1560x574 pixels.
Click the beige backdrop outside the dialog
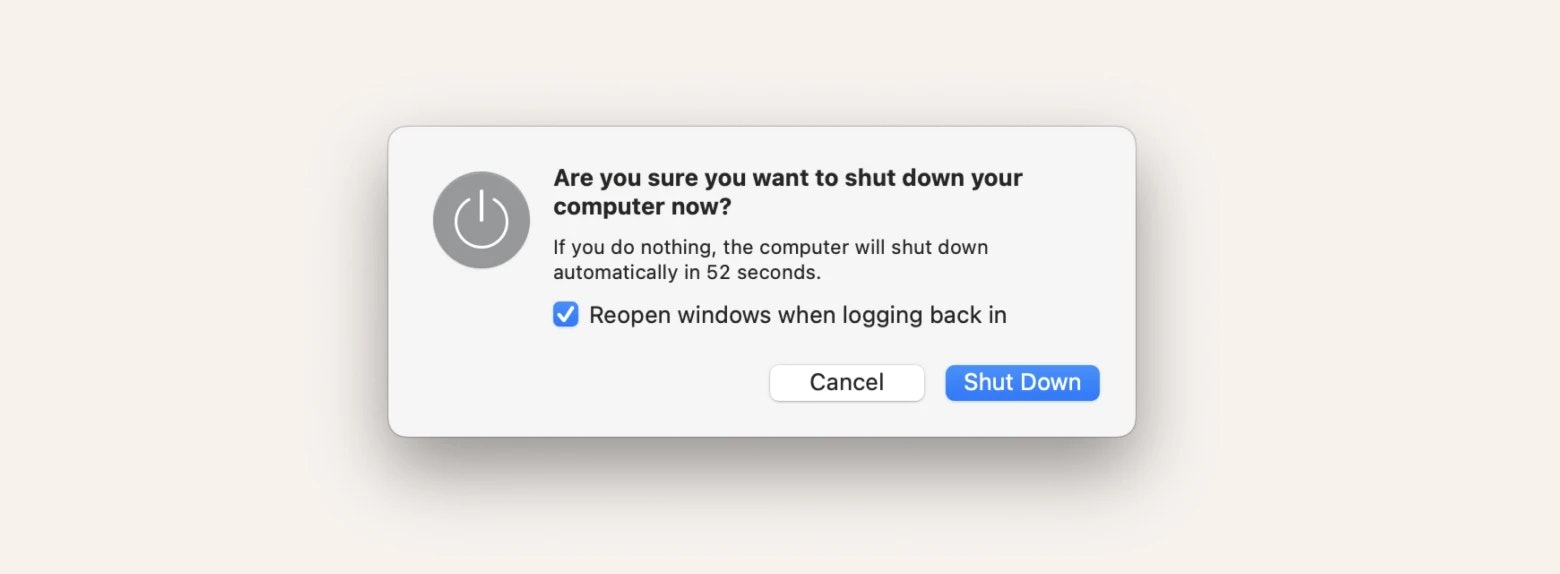pyautogui.click(x=200, y=300)
